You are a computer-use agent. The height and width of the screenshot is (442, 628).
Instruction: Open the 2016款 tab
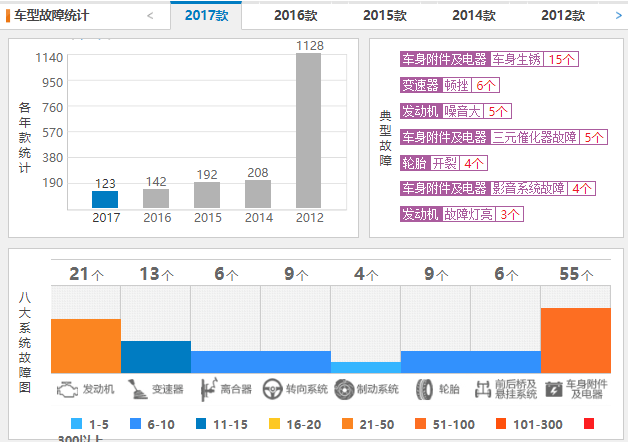pyautogui.click(x=296, y=16)
